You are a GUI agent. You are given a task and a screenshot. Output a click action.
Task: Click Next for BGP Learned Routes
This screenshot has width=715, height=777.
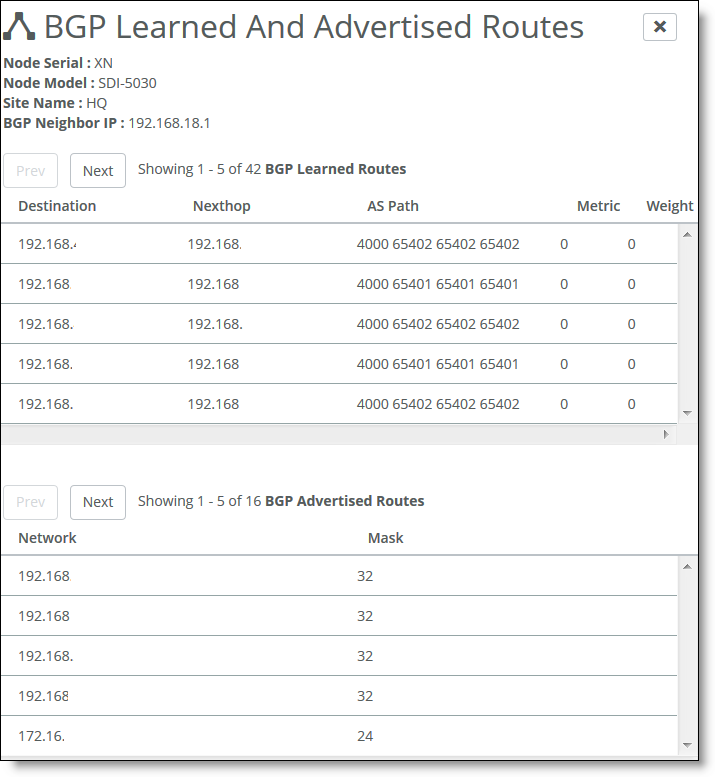point(98,170)
